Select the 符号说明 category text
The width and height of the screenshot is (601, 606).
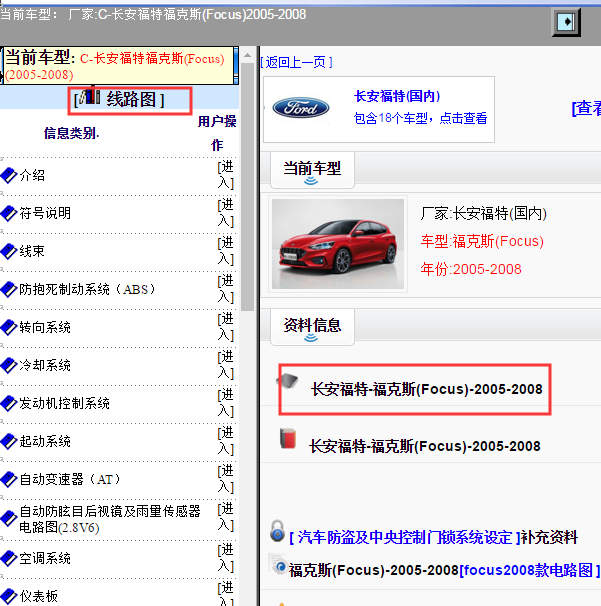tap(45, 214)
